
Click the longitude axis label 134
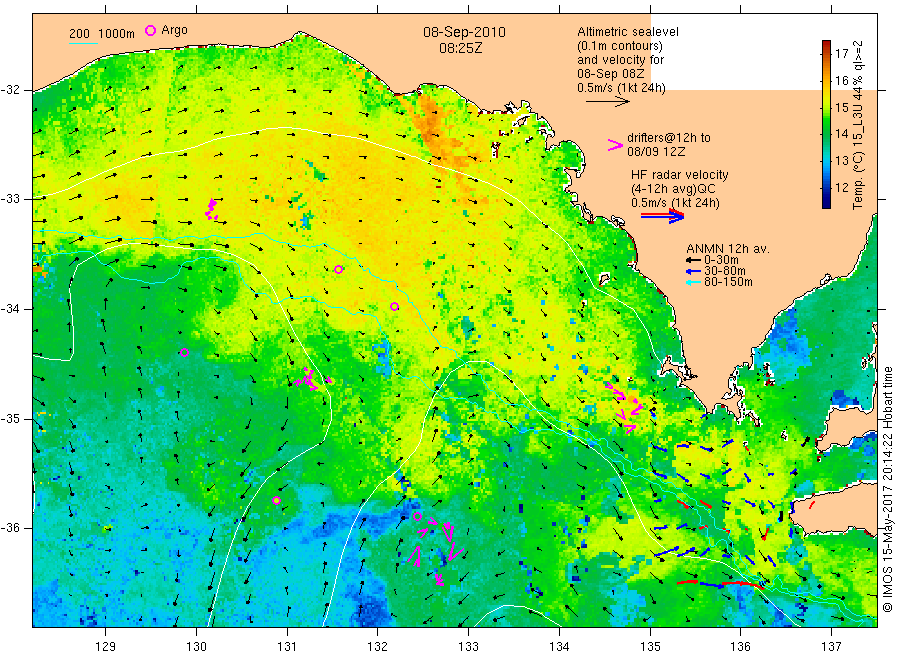[x=559, y=647]
